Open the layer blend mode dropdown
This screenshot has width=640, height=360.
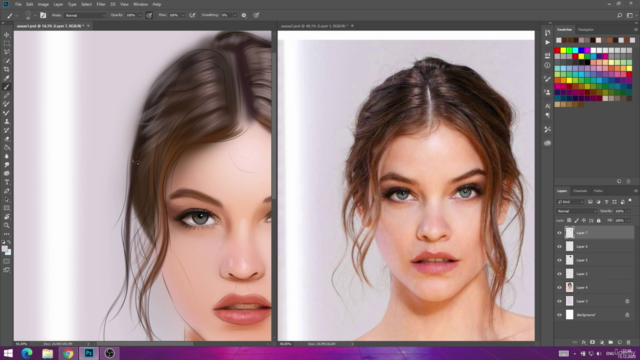pyautogui.click(x=576, y=211)
